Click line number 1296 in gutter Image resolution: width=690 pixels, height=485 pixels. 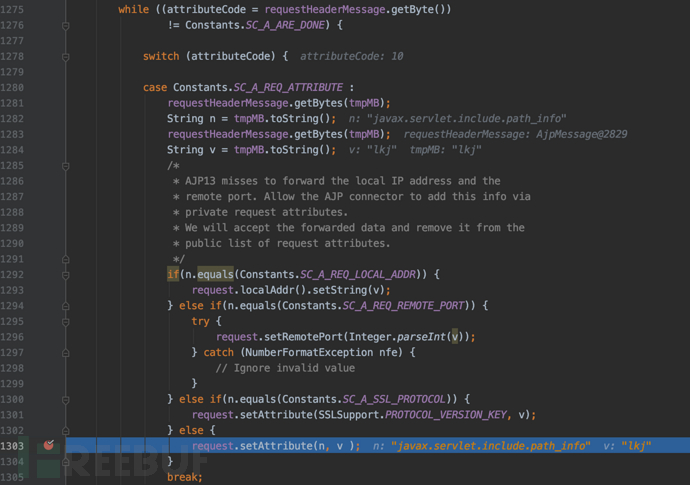pyautogui.click(x=12, y=337)
